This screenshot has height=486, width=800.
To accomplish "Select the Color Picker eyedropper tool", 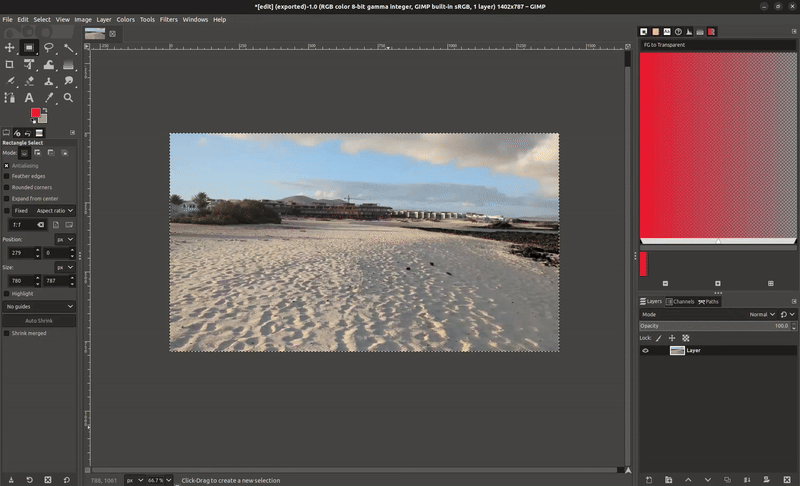I will pyautogui.click(x=49, y=97).
